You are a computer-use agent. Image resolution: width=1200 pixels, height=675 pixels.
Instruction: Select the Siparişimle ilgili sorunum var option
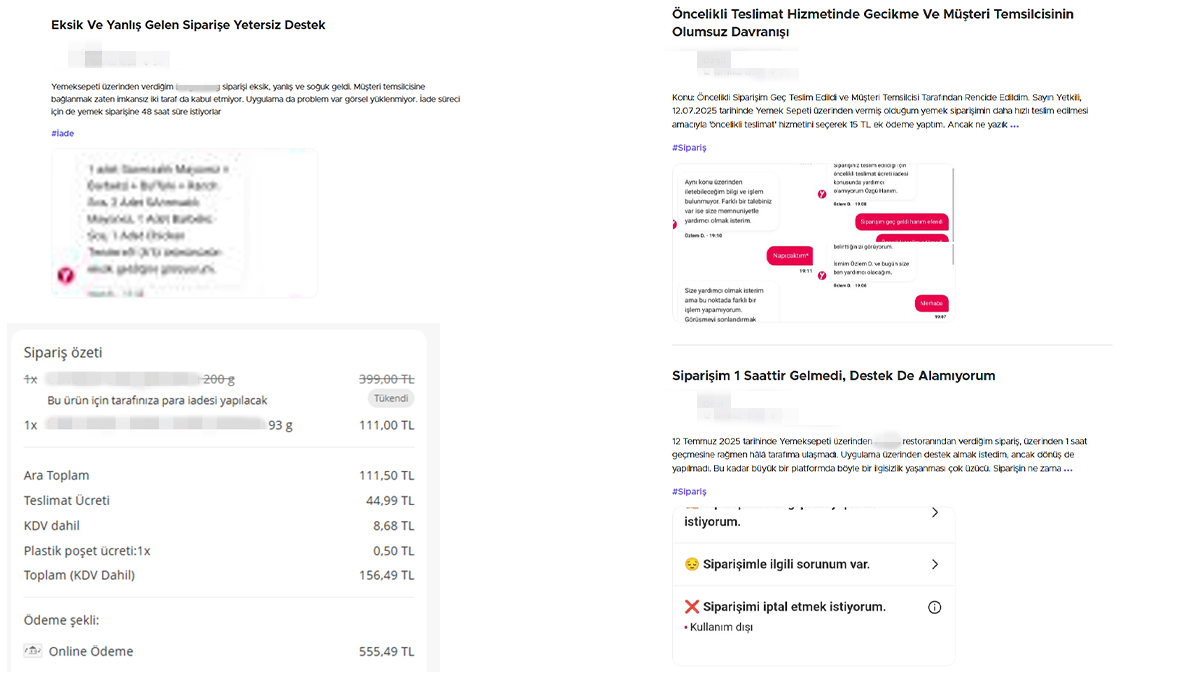coord(787,565)
